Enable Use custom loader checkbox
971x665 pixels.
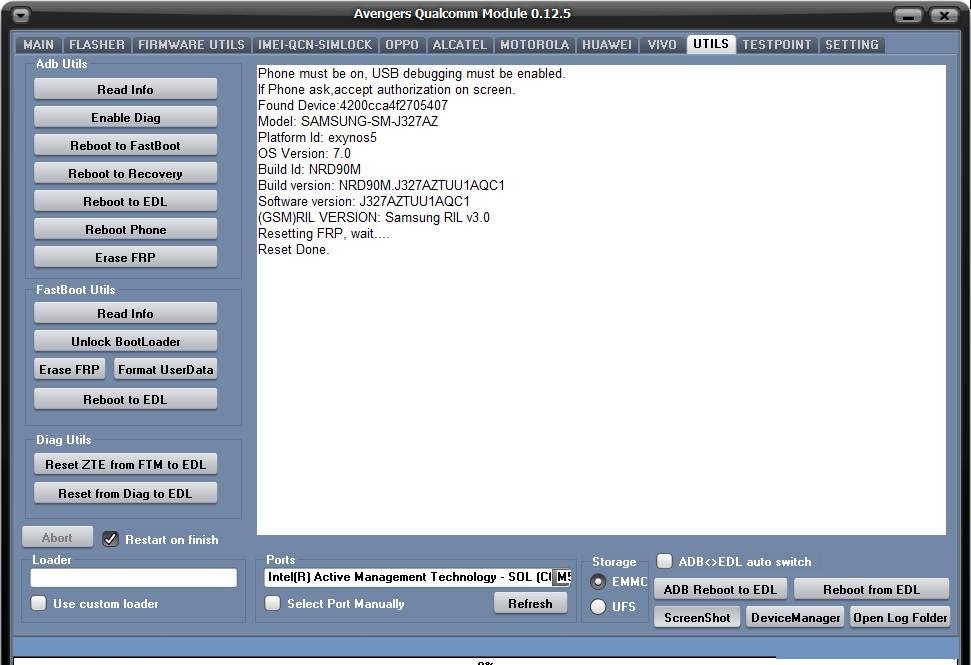pos(38,603)
